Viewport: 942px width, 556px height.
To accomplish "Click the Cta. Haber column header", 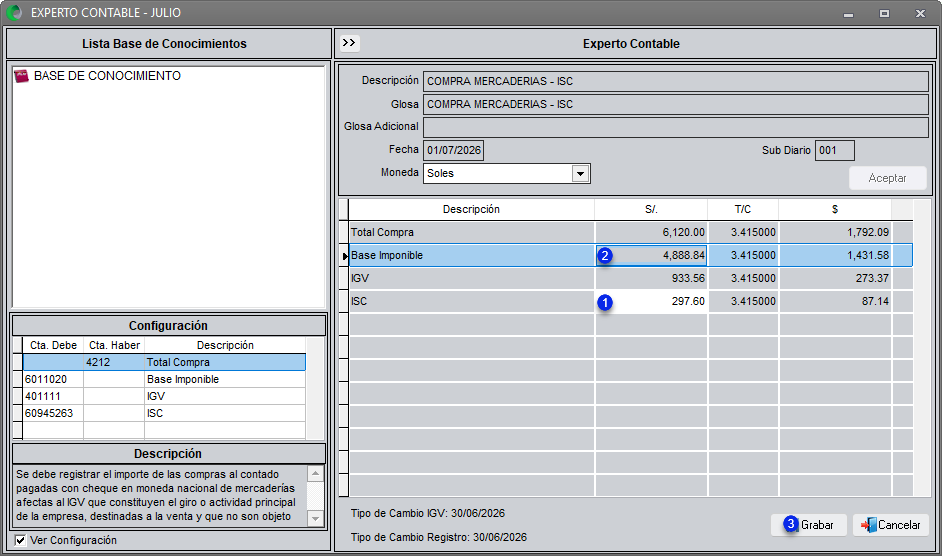I will 114,345.
